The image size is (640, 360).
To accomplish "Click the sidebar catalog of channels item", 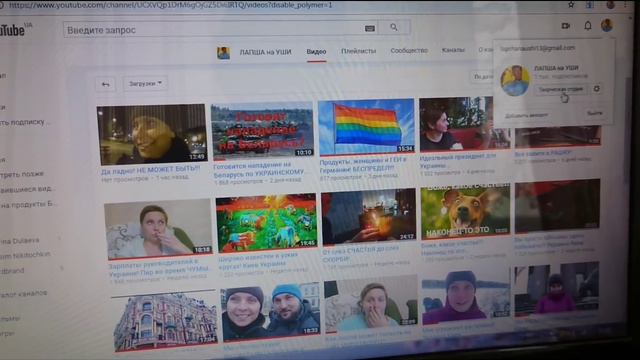I will (x=24, y=293).
